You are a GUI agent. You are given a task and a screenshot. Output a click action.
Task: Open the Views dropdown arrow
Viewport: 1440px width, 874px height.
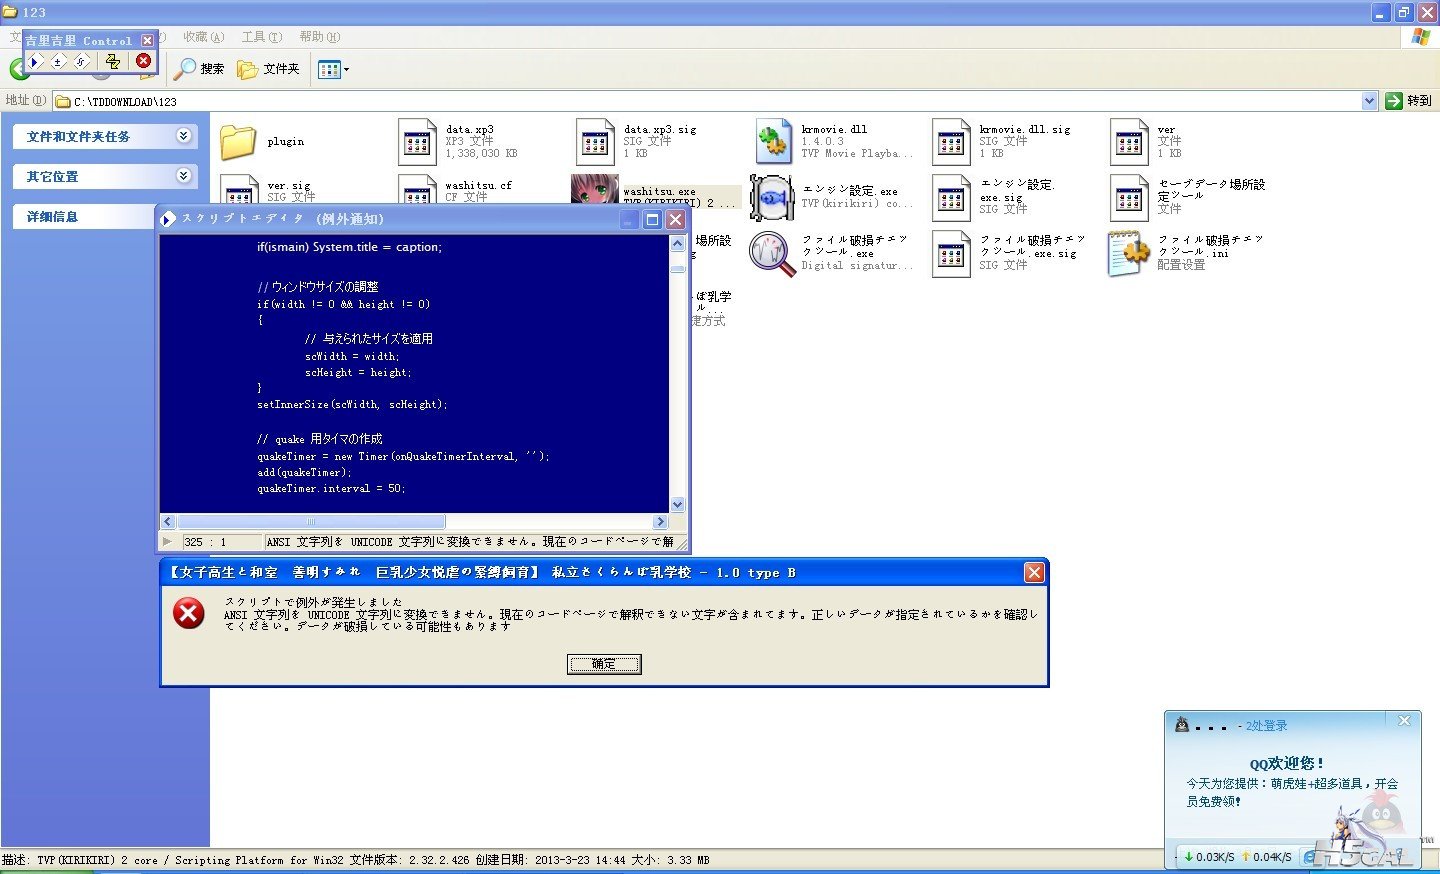coord(347,70)
